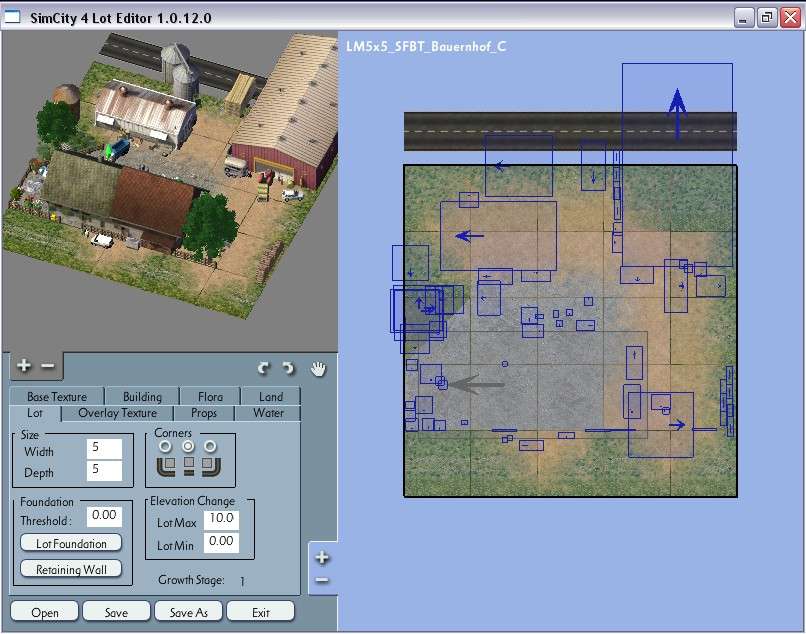
Task: Click the app icon in the title bar
Action: tap(12, 17)
